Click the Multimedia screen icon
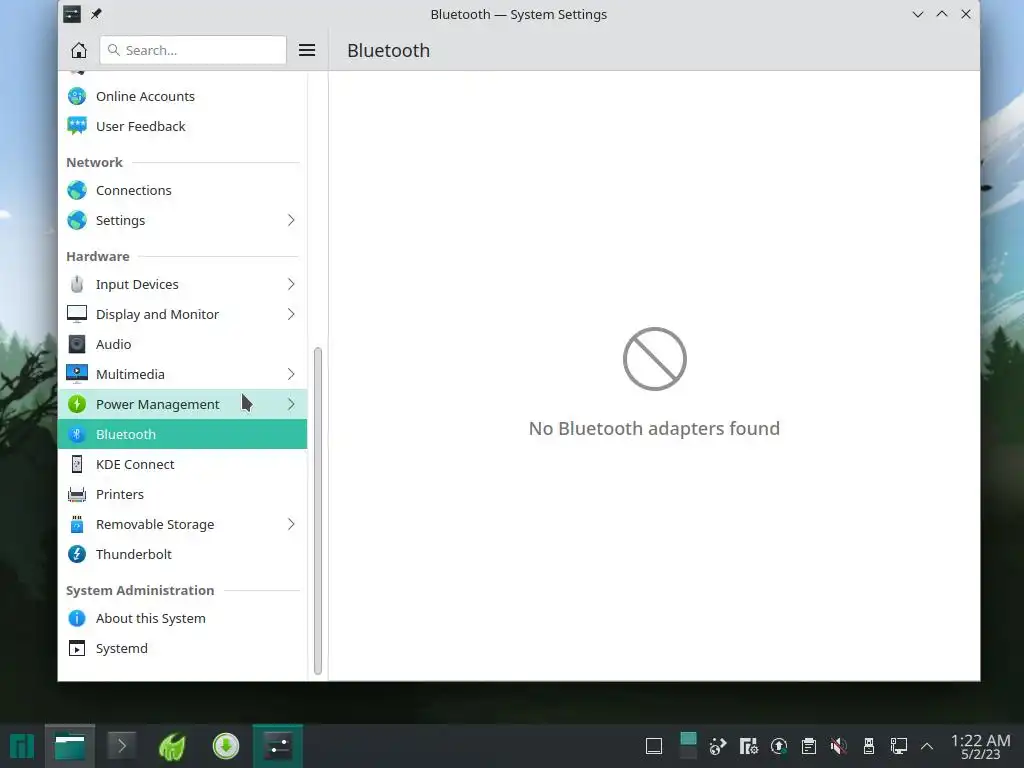This screenshot has height=768, width=1024. pyautogui.click(x=76, y=374)
